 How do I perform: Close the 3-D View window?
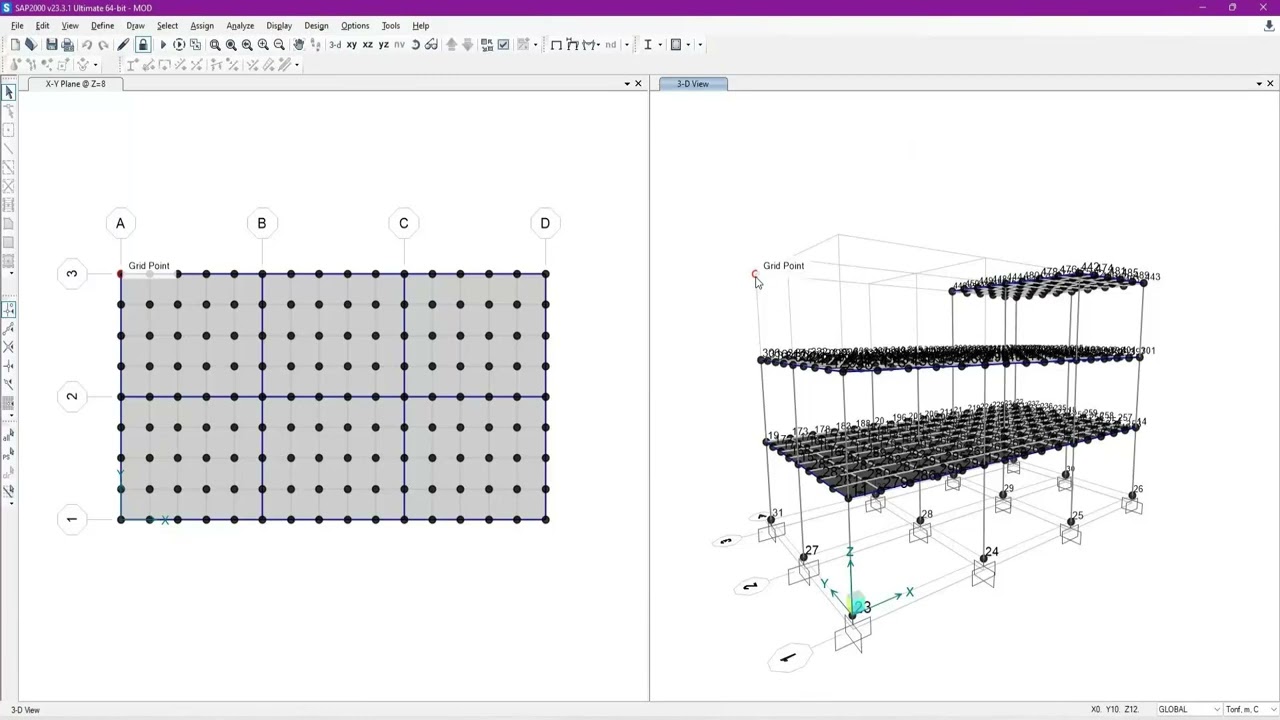[1270, 84]
